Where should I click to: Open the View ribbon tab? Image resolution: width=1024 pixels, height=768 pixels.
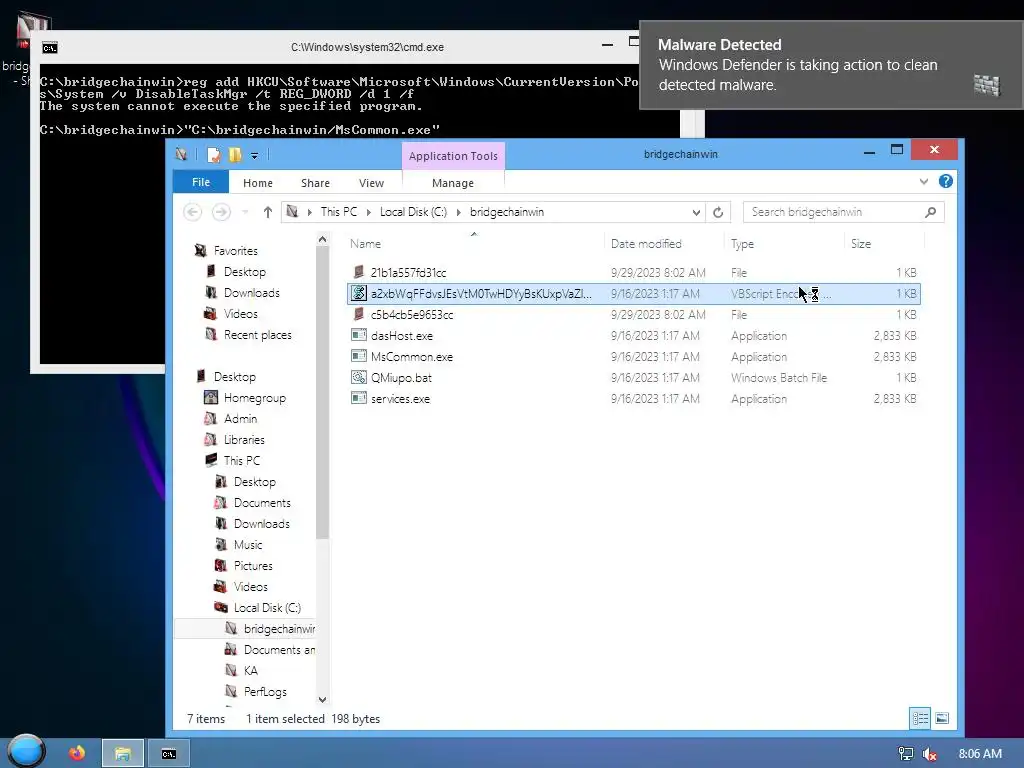371,184
